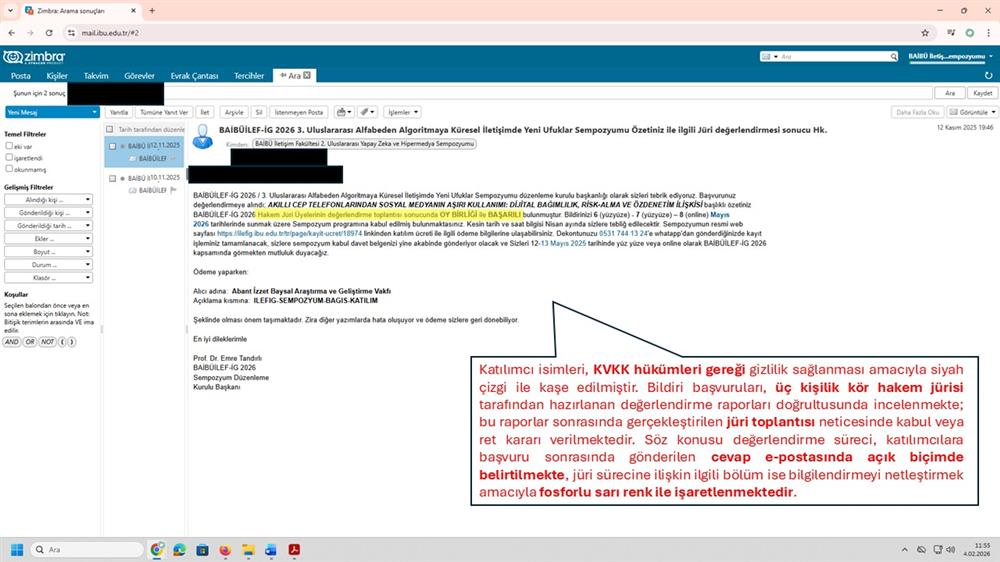Tick the 'işaretlendi' filter checkbox
This screenshot has width=1000, height=562.
[9, 157]
